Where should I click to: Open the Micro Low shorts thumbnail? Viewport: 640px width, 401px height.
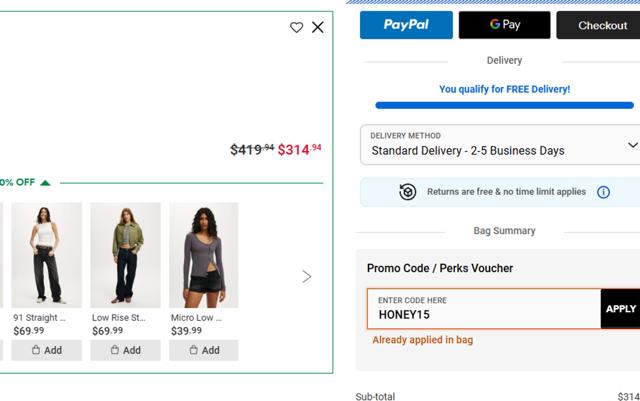[204, 255]
